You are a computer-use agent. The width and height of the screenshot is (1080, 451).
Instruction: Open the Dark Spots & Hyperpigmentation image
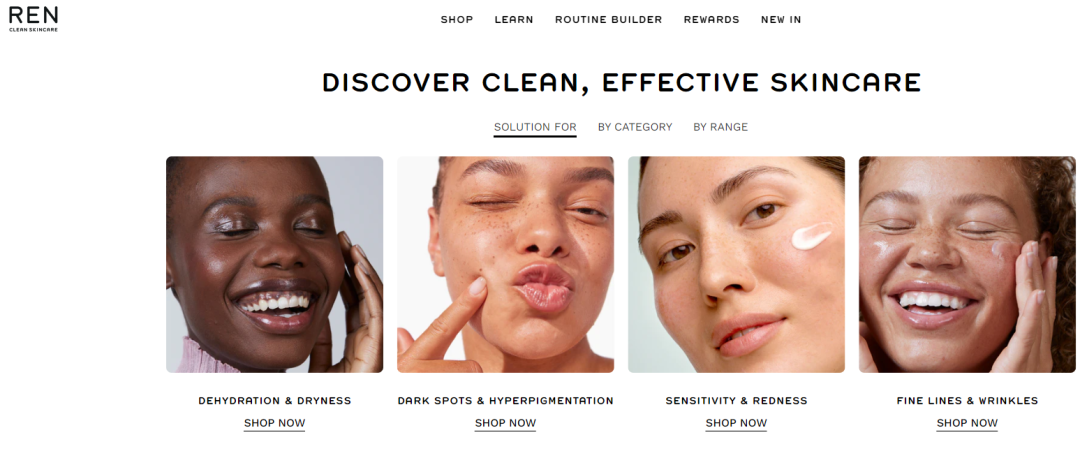pyautogui.click(x=506, y=264)
